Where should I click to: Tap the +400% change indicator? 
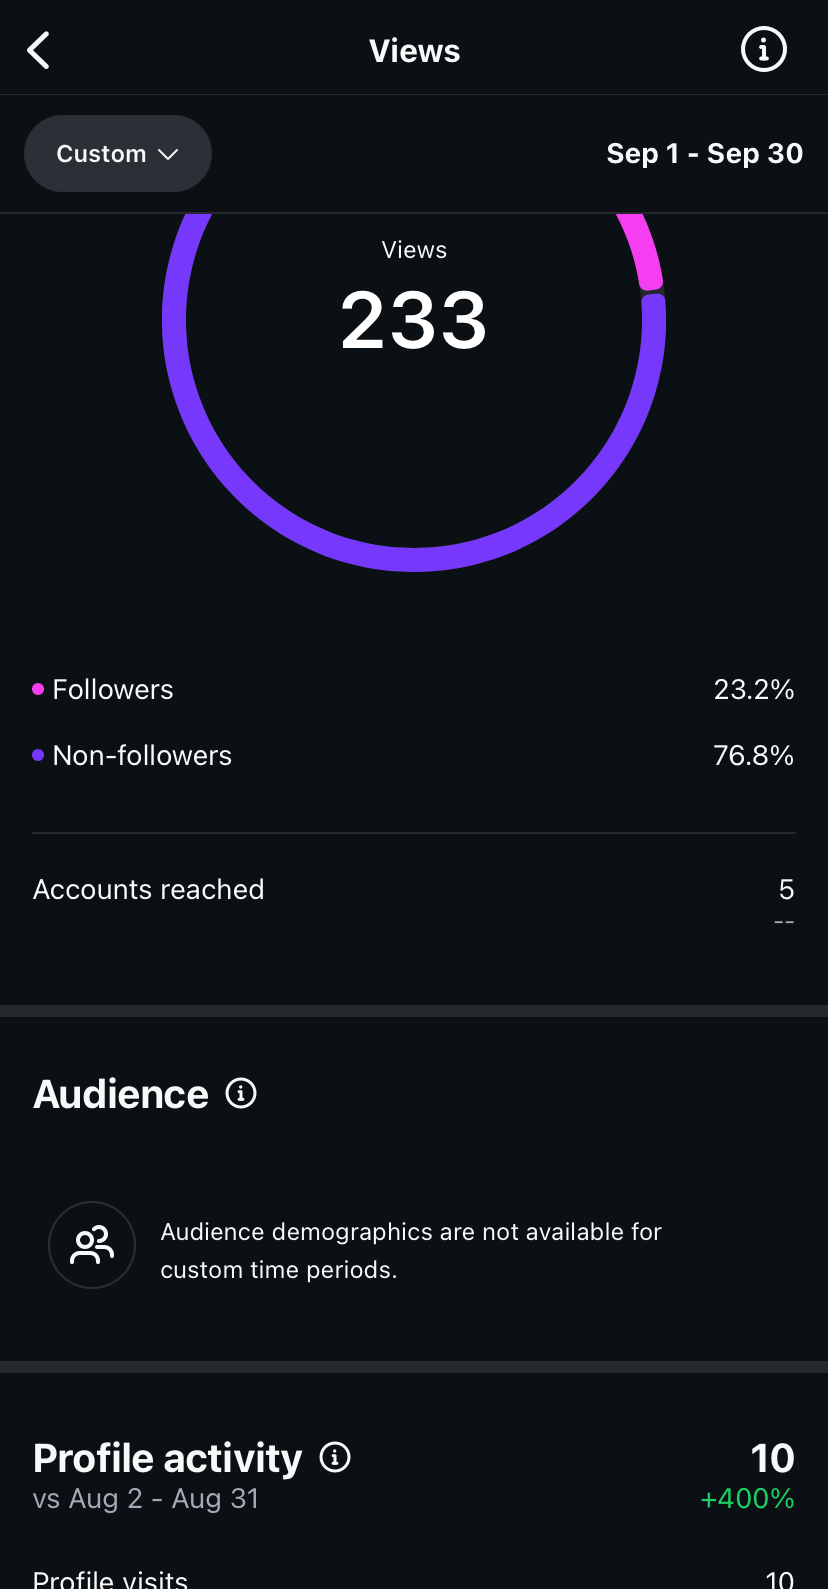[747, 1498]
